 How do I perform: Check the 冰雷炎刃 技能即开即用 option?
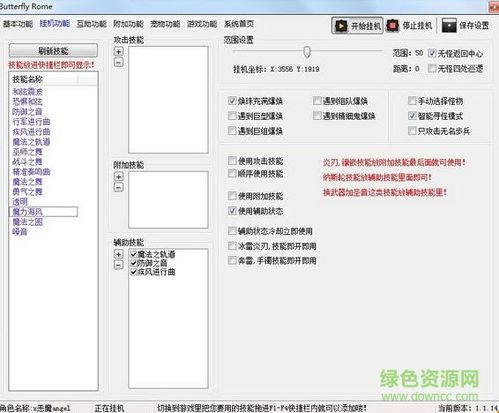pyautogui.click(x=232, y=246)
